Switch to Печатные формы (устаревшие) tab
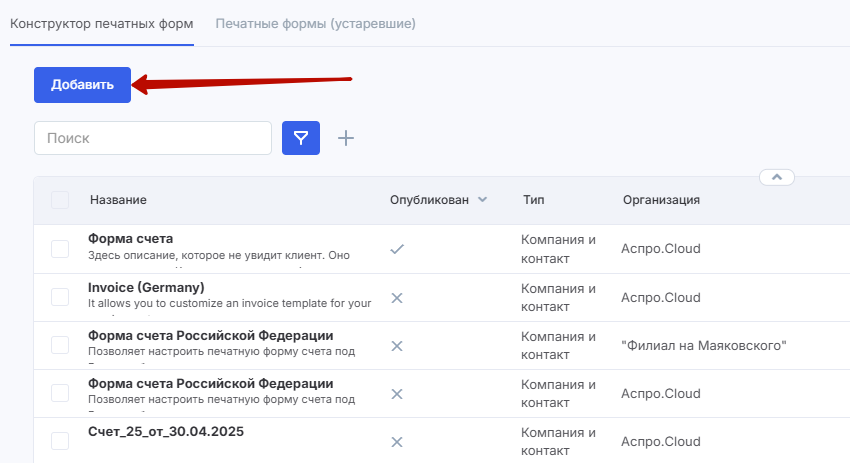The image size is (850, 463). pyautogui.click(x=315, y=23)
